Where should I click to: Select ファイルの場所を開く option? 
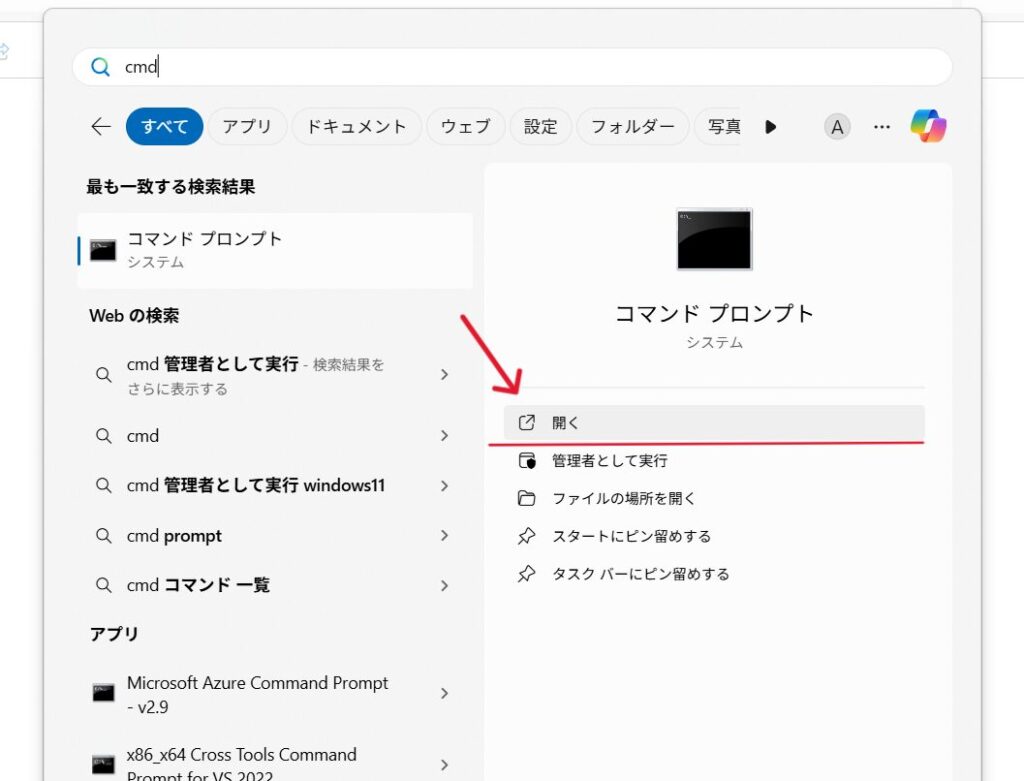(x=623, y=498)
